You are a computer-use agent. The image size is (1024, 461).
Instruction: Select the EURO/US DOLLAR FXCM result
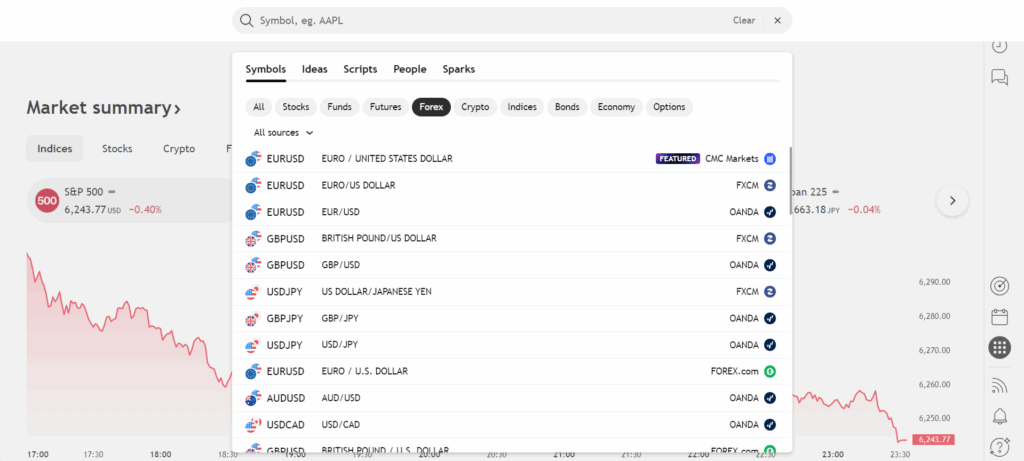click(x=511, y=185)
